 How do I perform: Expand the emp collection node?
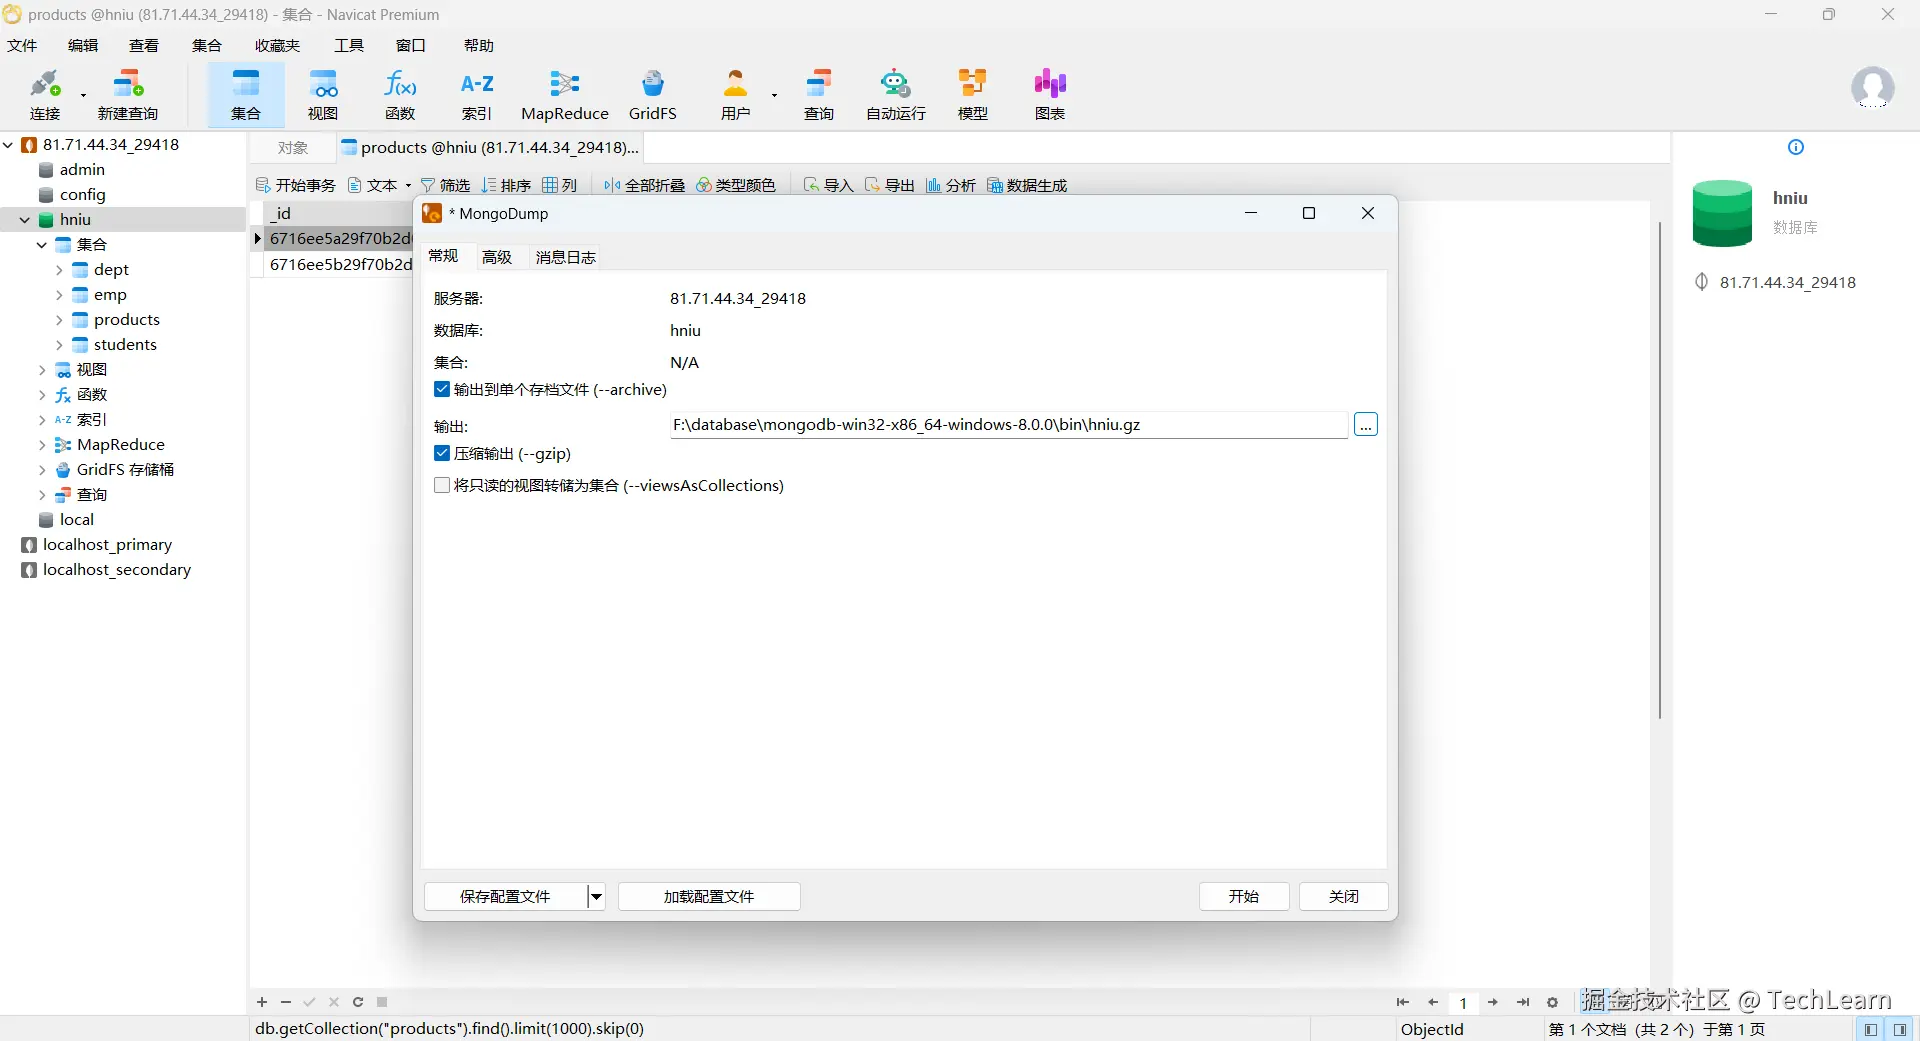59,295
